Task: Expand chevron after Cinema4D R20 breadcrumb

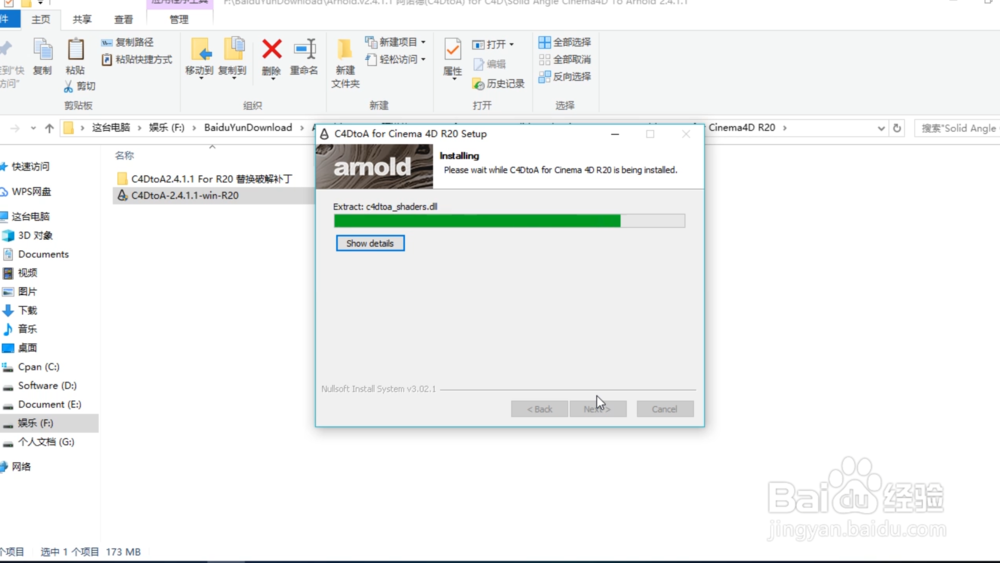Action: pyautogui.click(x=784, y=128)
